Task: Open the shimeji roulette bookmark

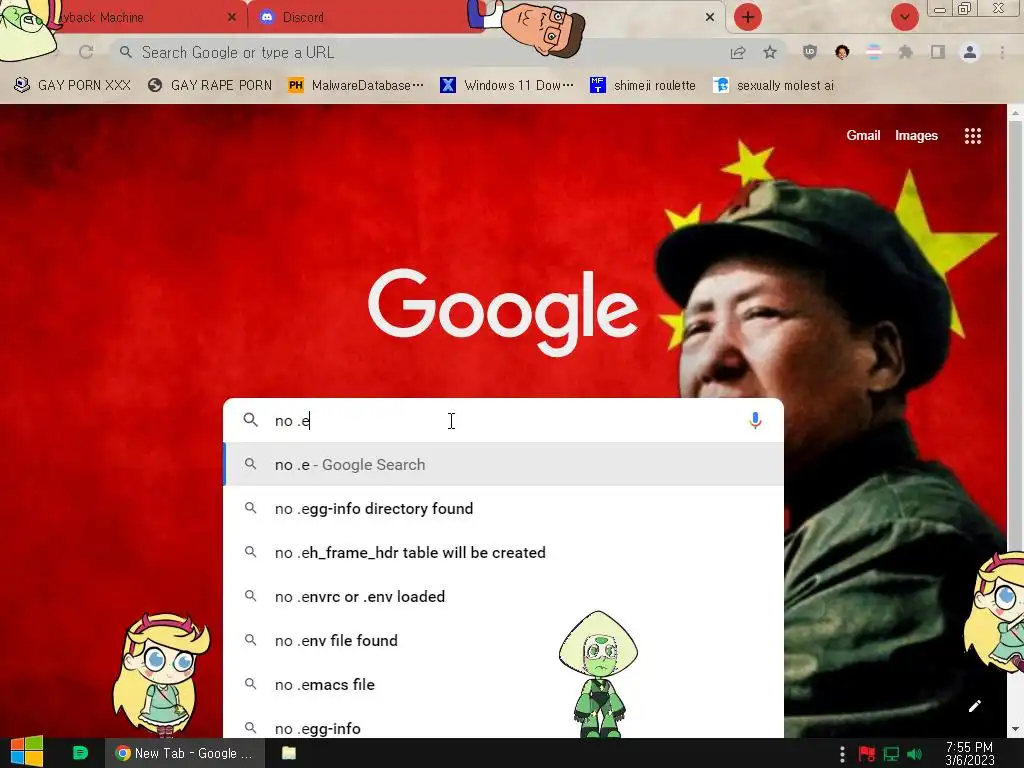Action: 643,86
